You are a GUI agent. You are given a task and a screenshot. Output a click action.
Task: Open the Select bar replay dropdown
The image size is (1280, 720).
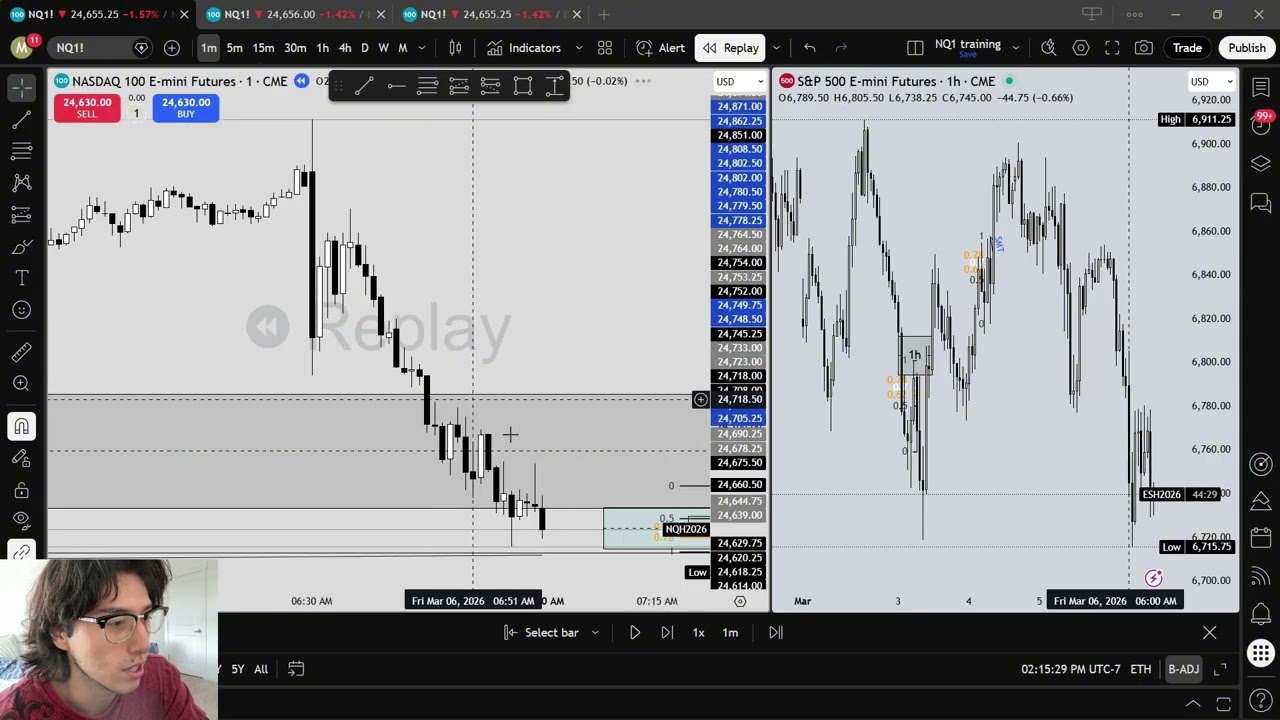[551, 632]
